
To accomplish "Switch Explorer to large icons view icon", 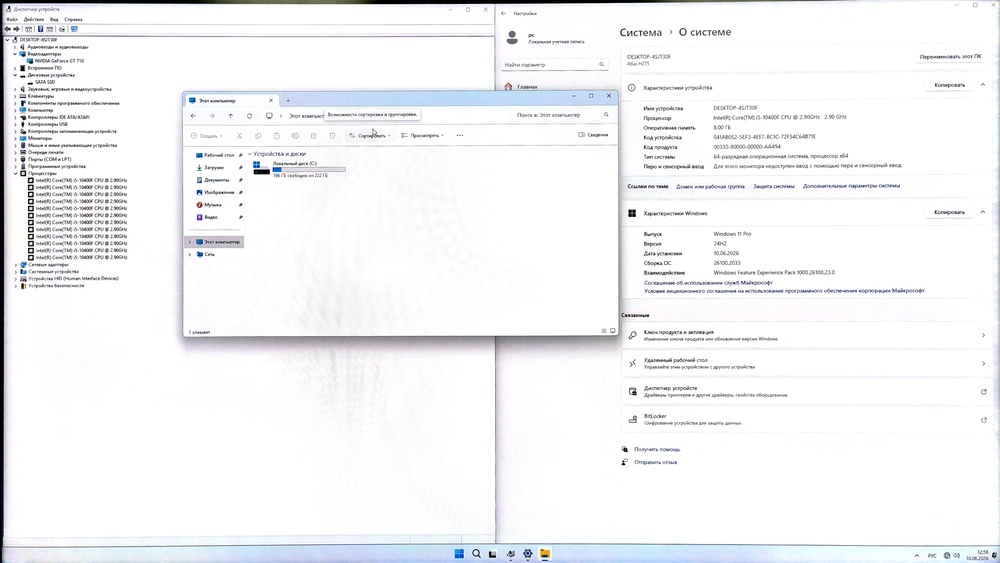I will (613, 331).
